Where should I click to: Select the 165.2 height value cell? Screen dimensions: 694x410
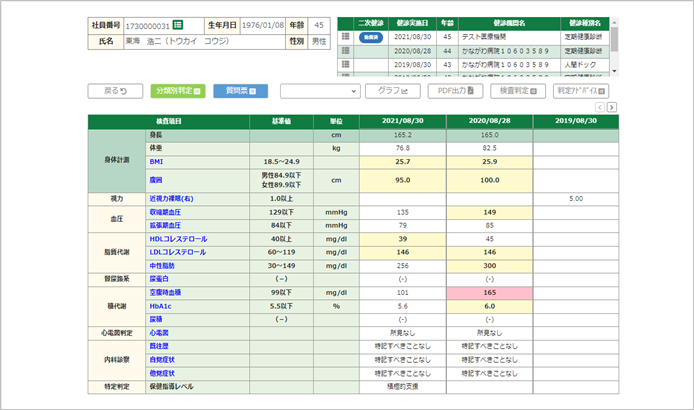point(403,135)
